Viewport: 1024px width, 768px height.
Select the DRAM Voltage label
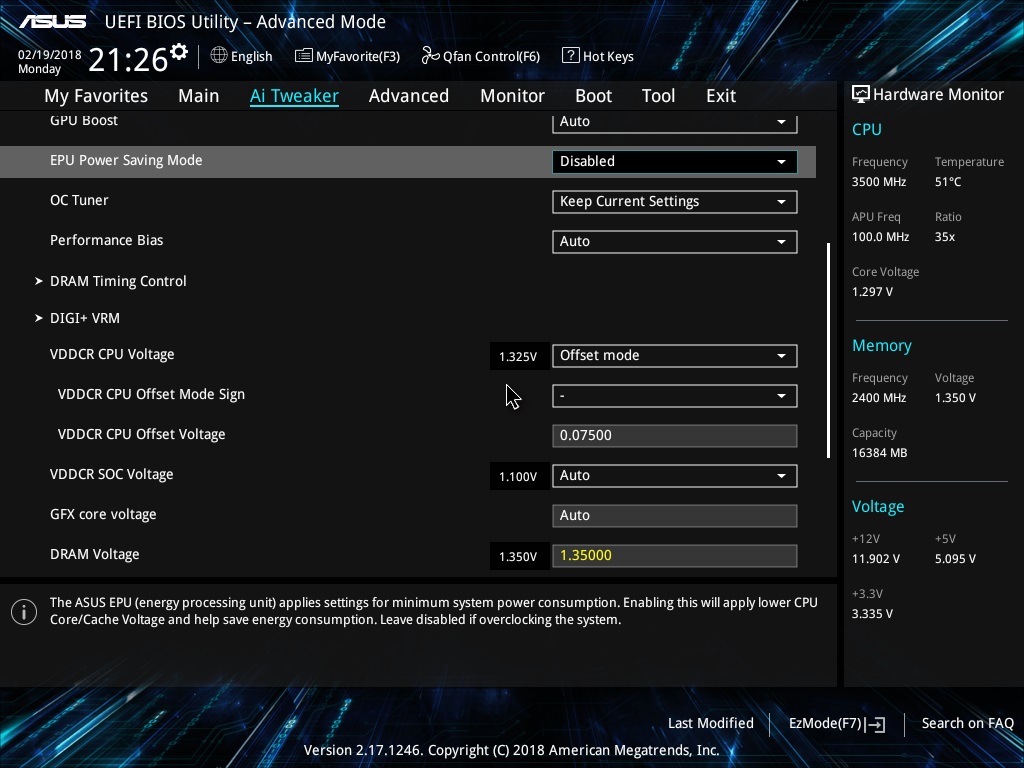(x=95, y=554)
